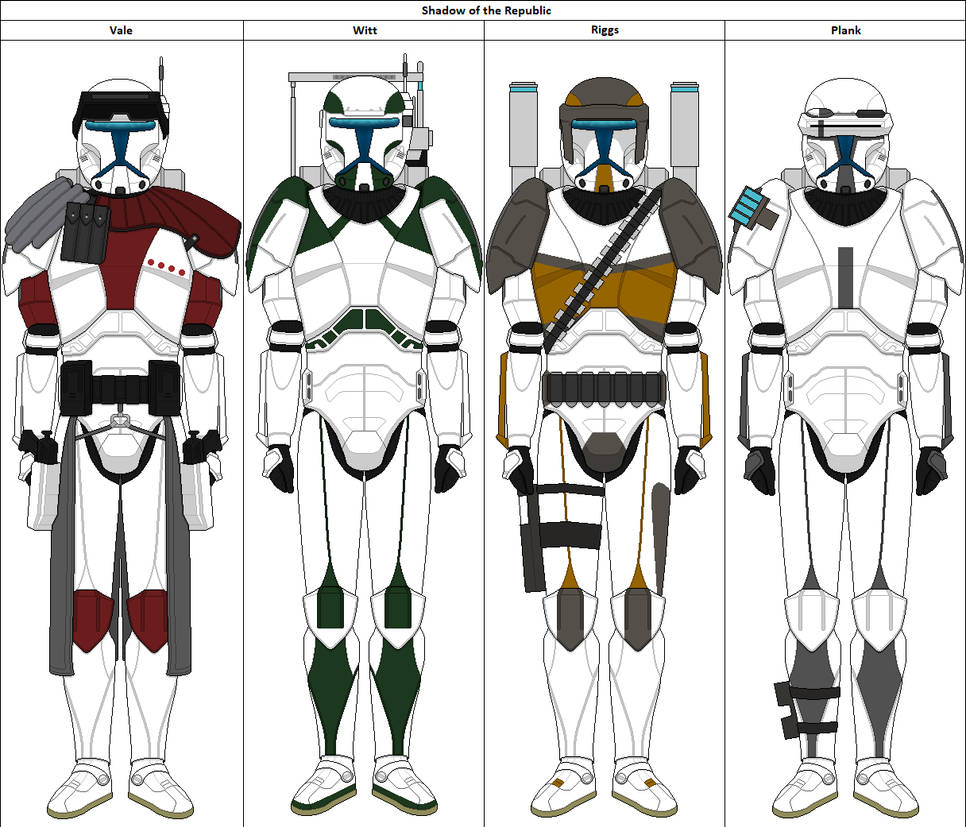Select the Vale trooper with red armor
The width and height of the screenshot is (966, 827).
click(121, 438)
